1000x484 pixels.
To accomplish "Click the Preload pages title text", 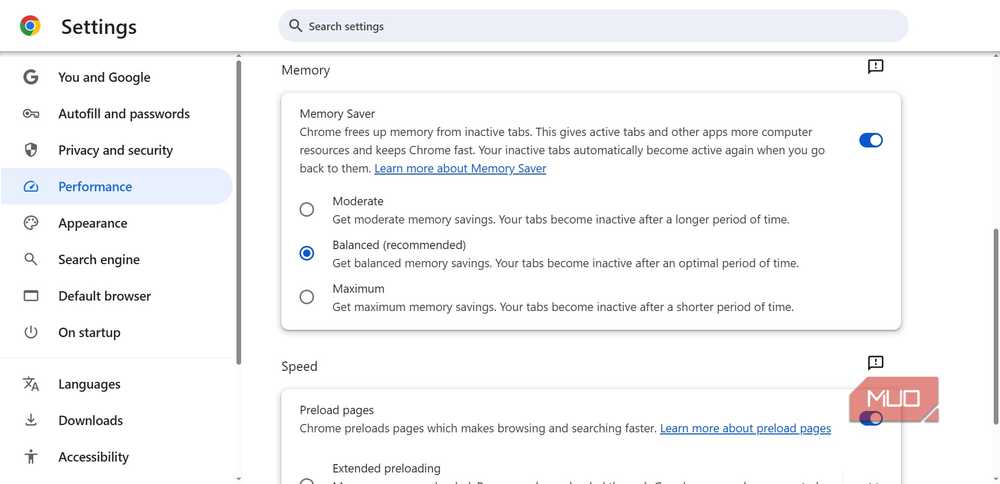I will pos(337,410).
